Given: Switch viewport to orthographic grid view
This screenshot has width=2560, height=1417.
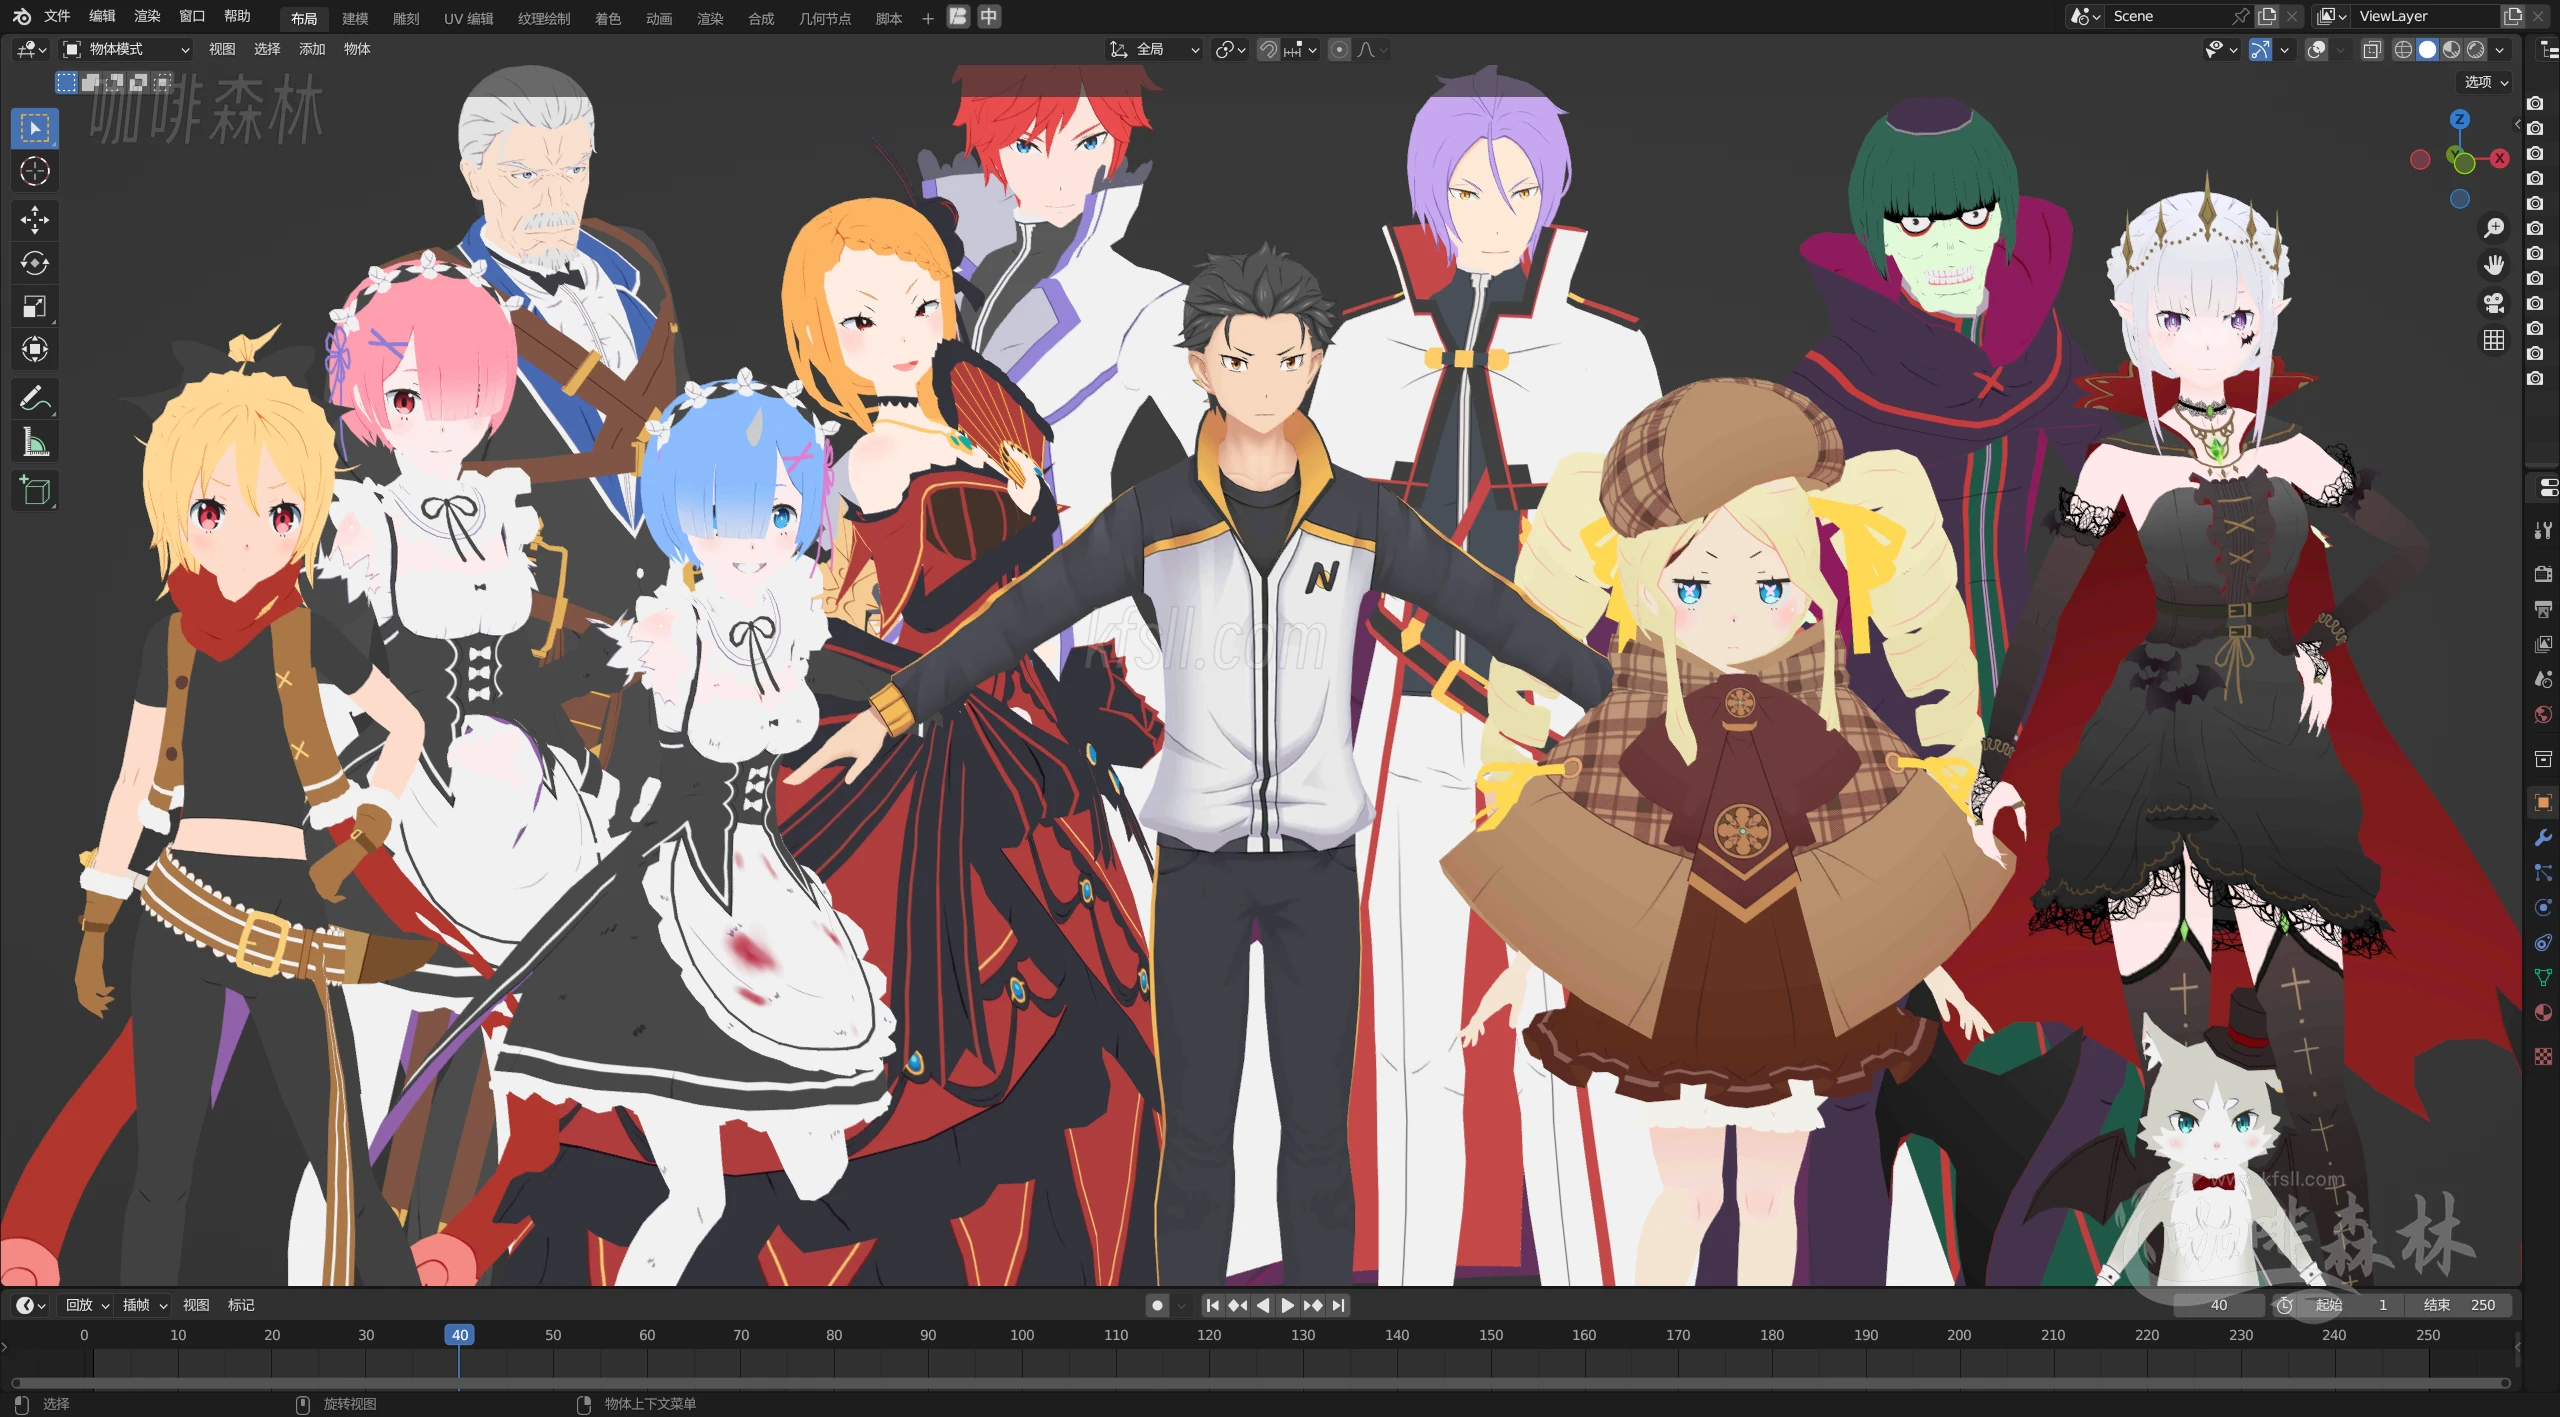Looking at the screenshot, I should coord(2494,341).
